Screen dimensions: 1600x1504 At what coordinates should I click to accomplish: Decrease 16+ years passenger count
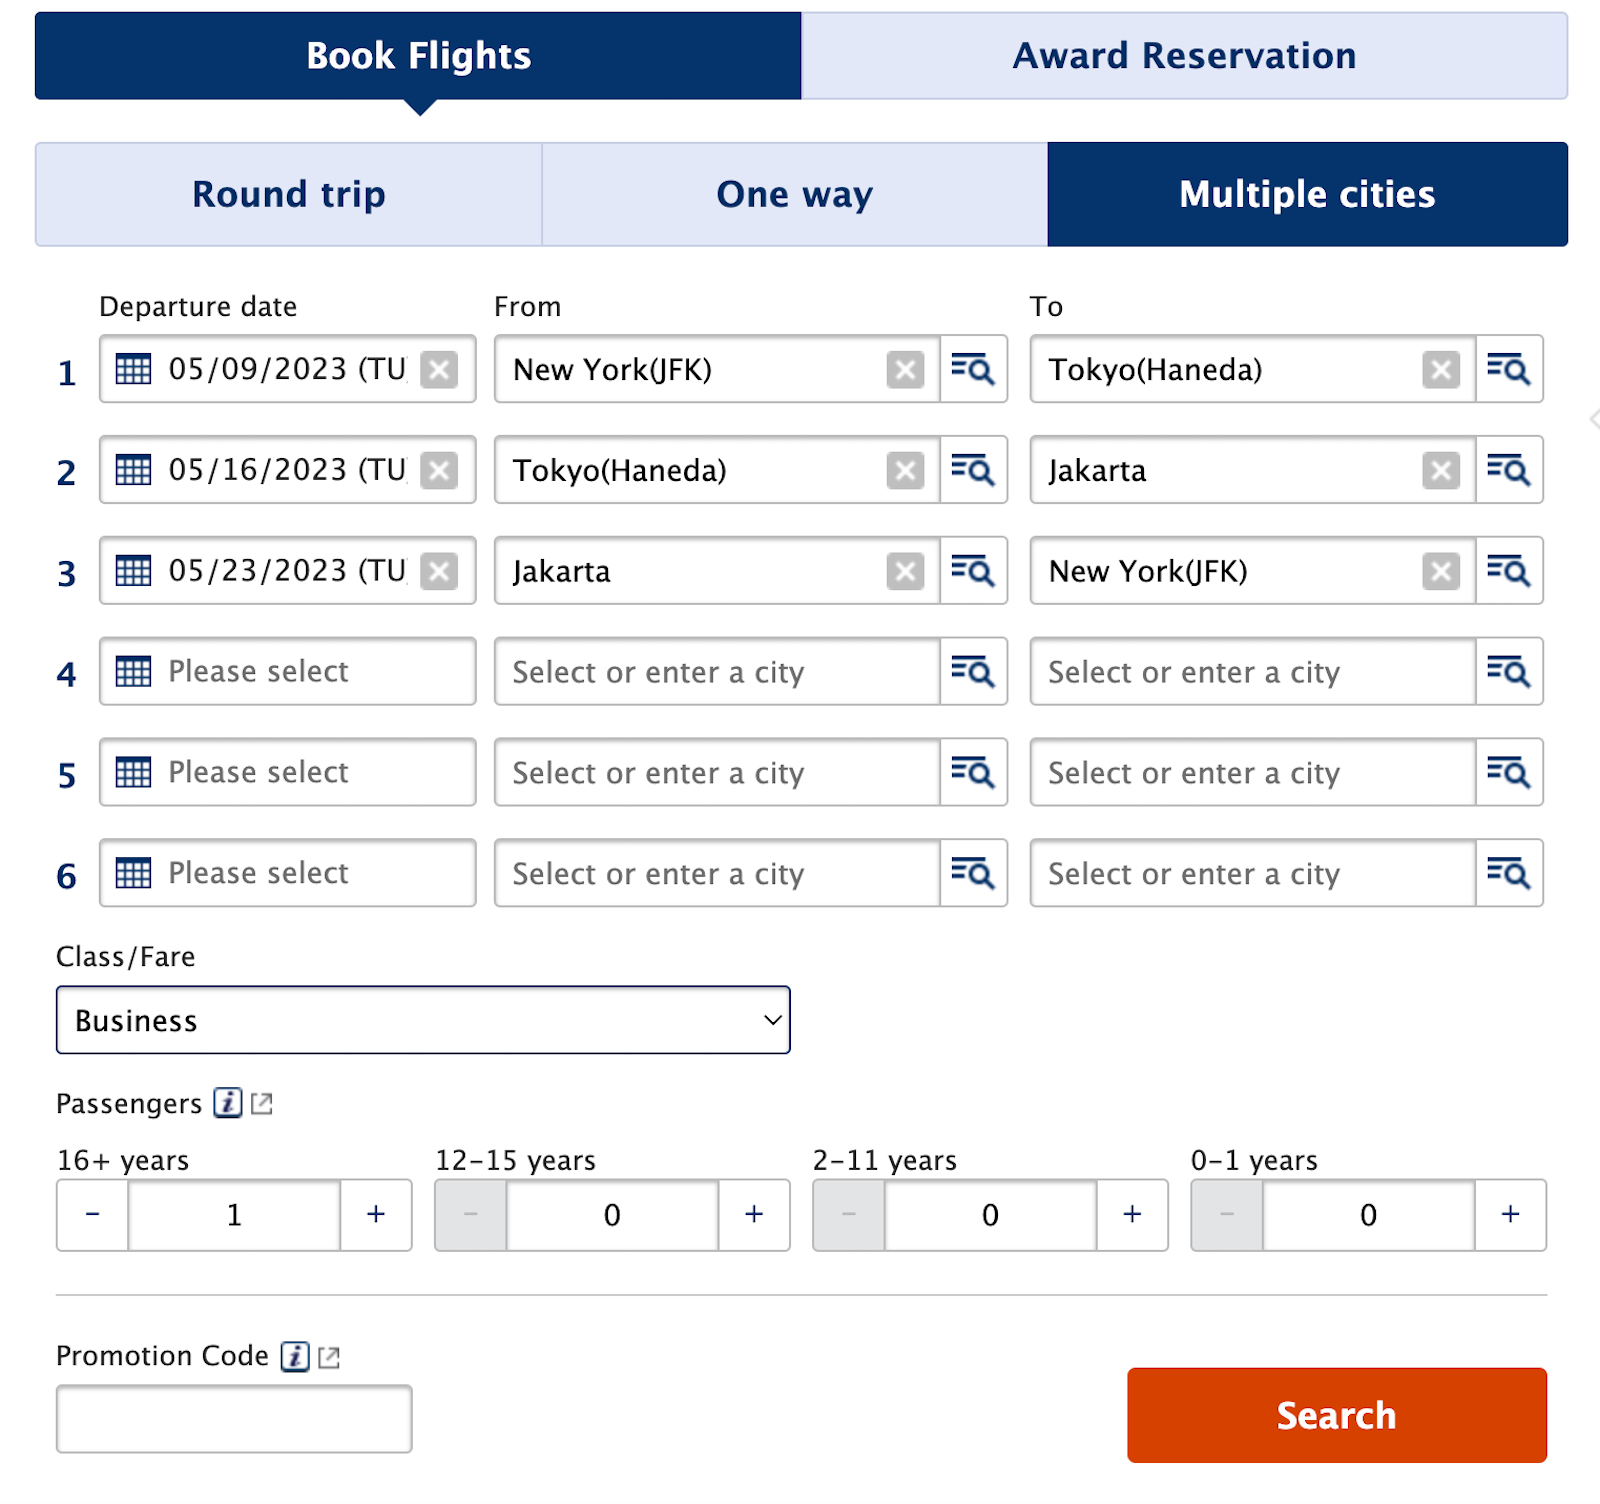(x=92, y=1215)
